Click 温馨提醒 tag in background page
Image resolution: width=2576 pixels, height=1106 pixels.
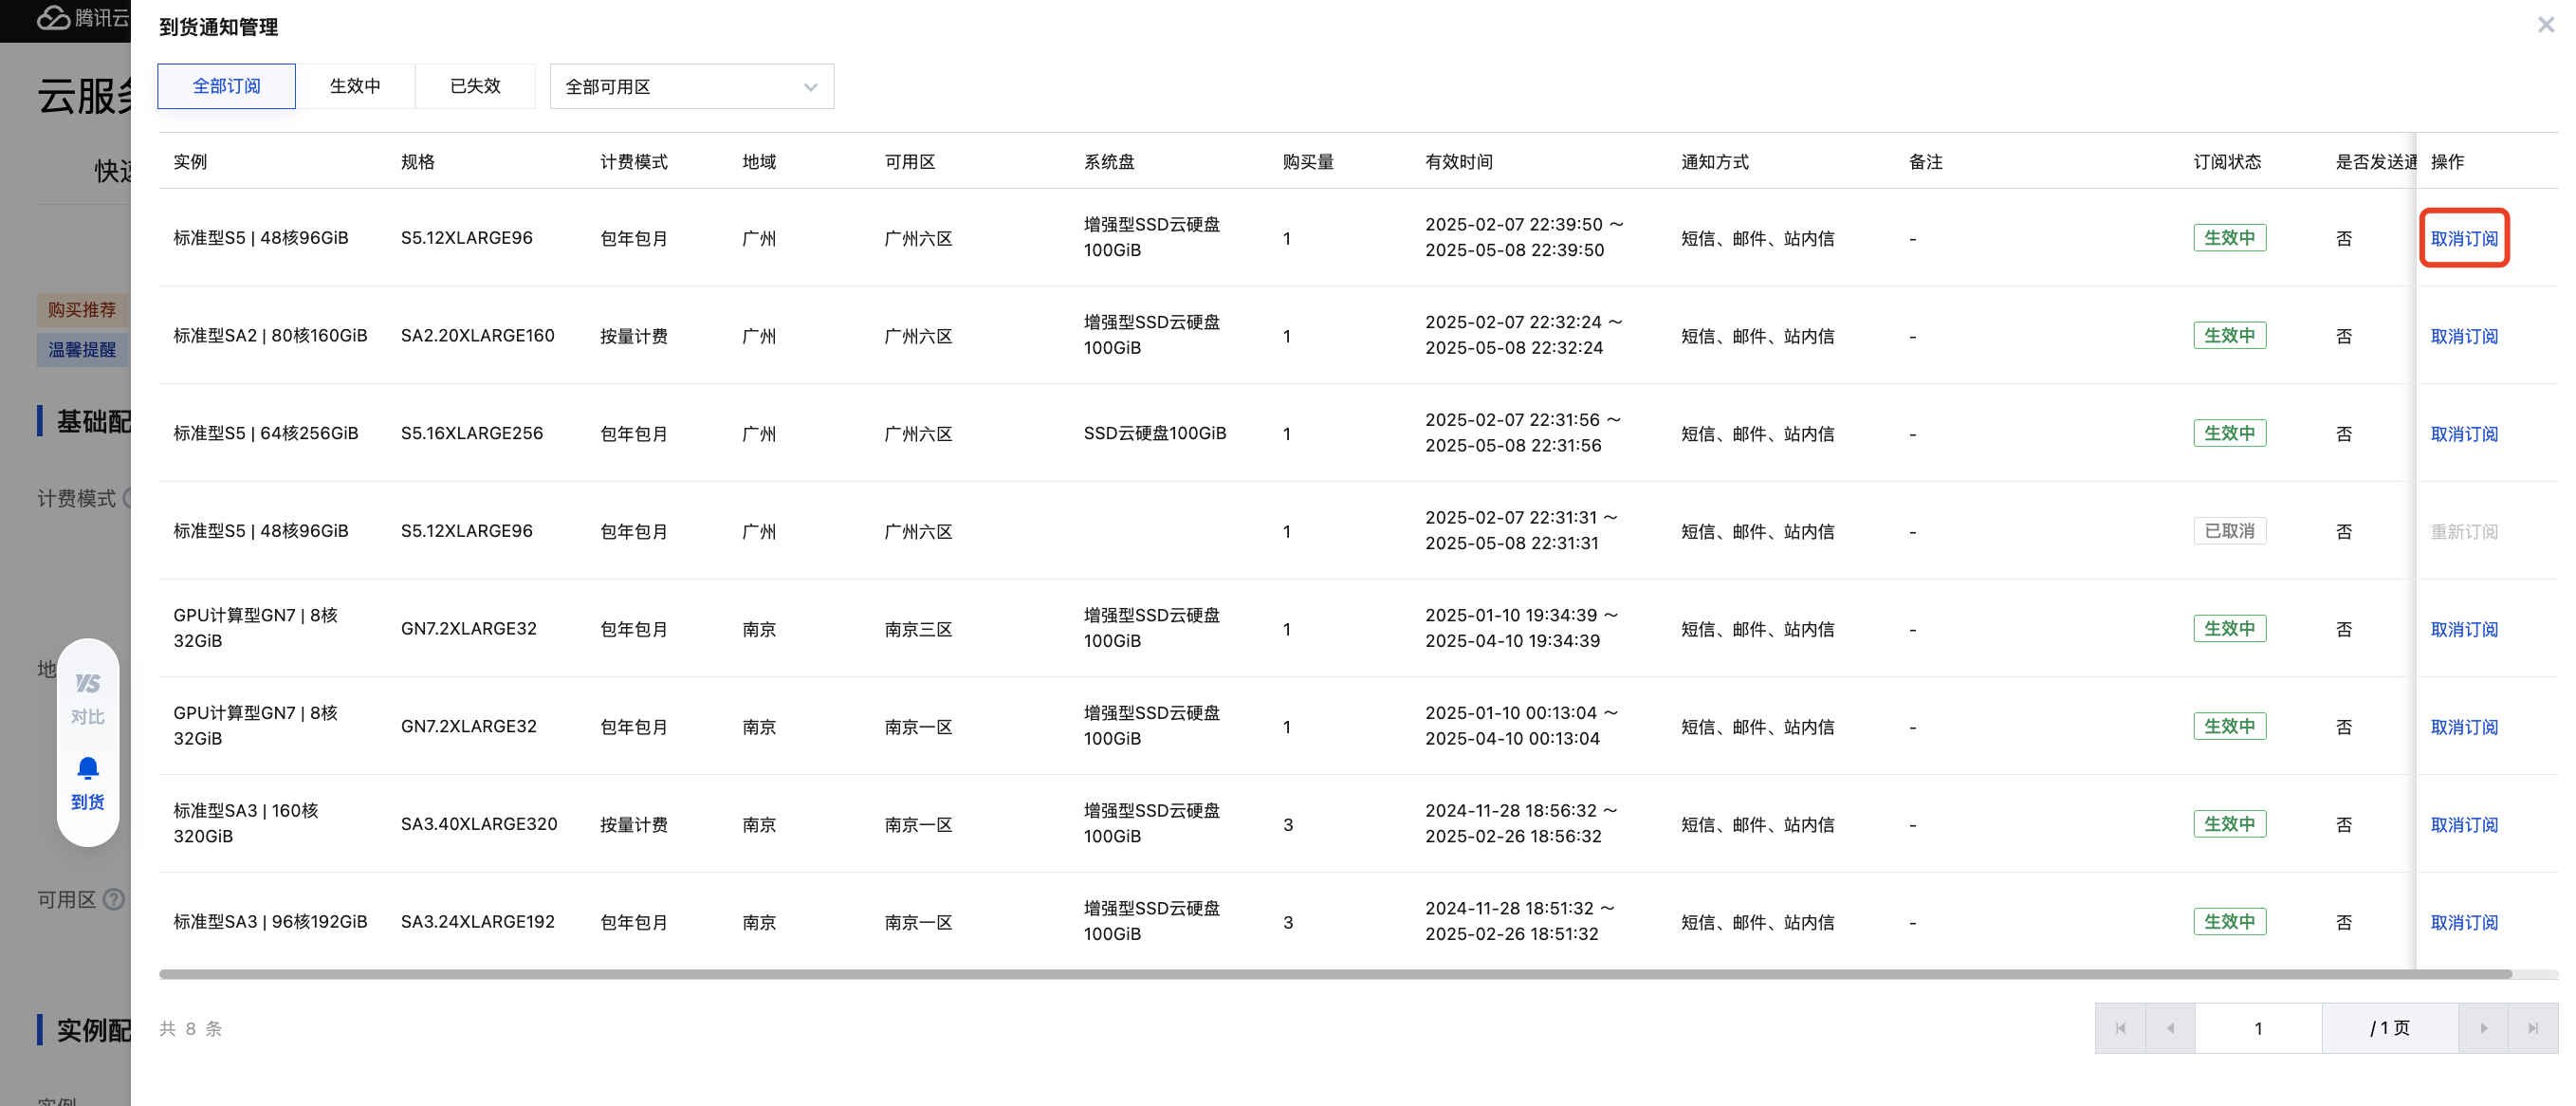pyautogui.click(x=82, y=350)
